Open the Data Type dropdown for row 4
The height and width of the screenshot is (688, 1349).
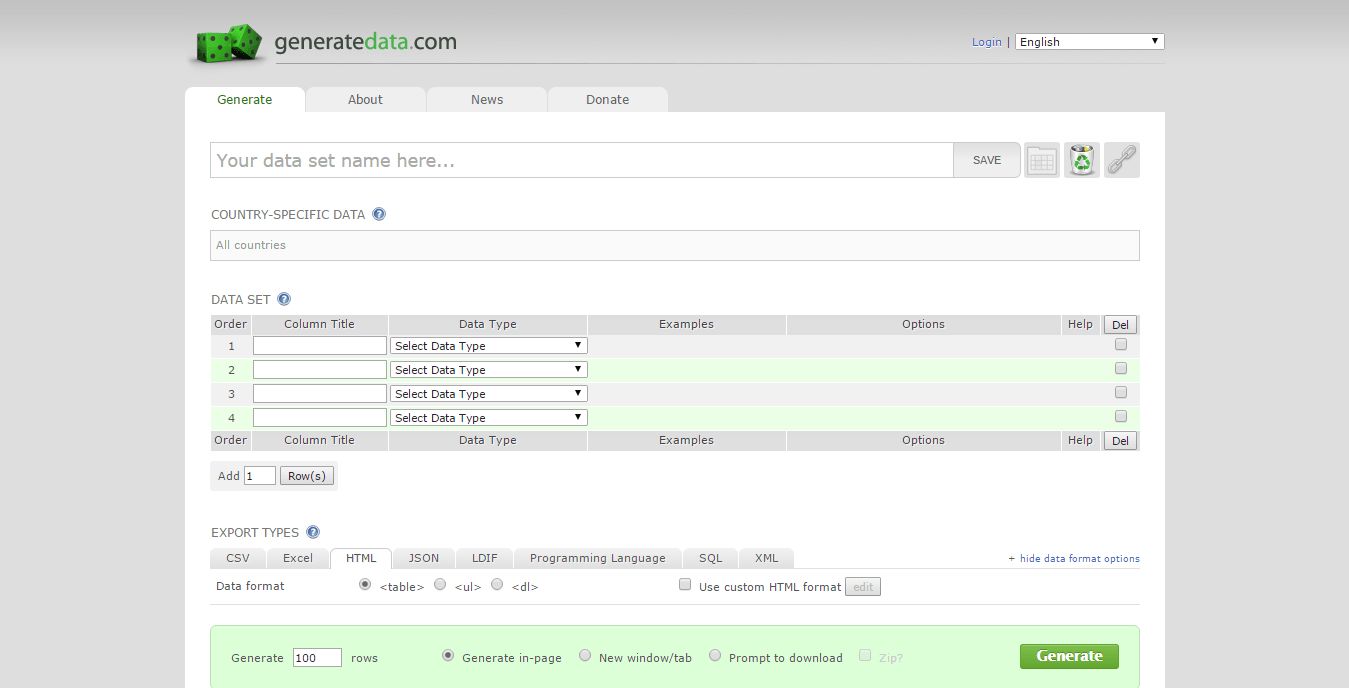point(488,417)
